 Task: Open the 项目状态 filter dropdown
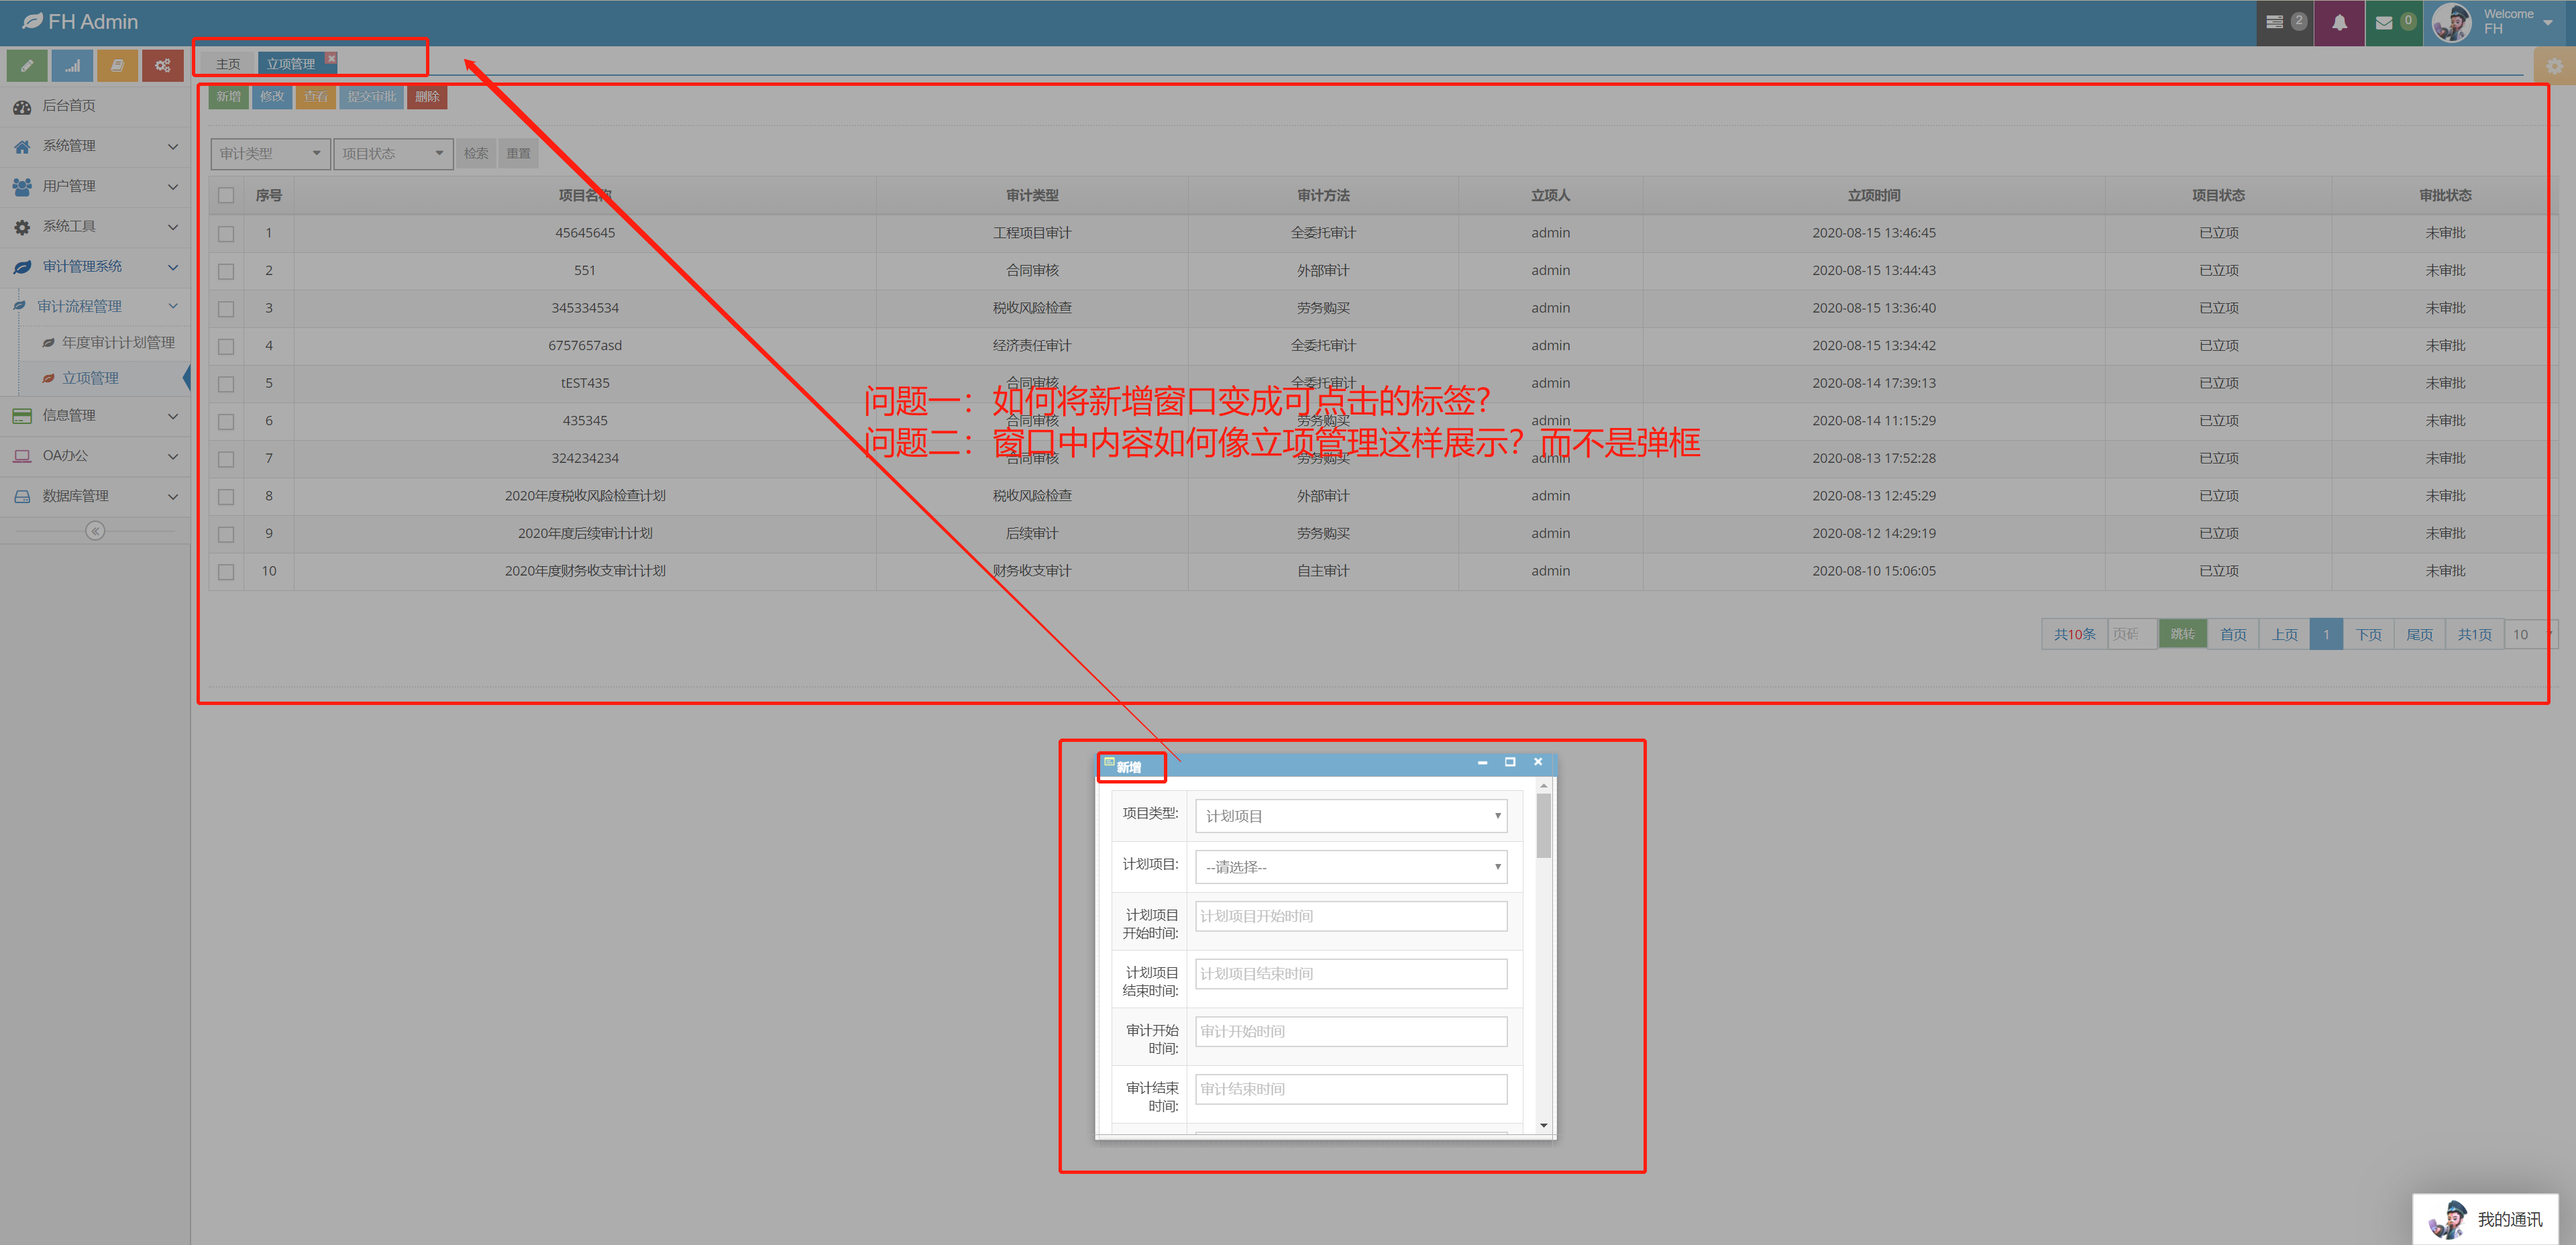393,153
